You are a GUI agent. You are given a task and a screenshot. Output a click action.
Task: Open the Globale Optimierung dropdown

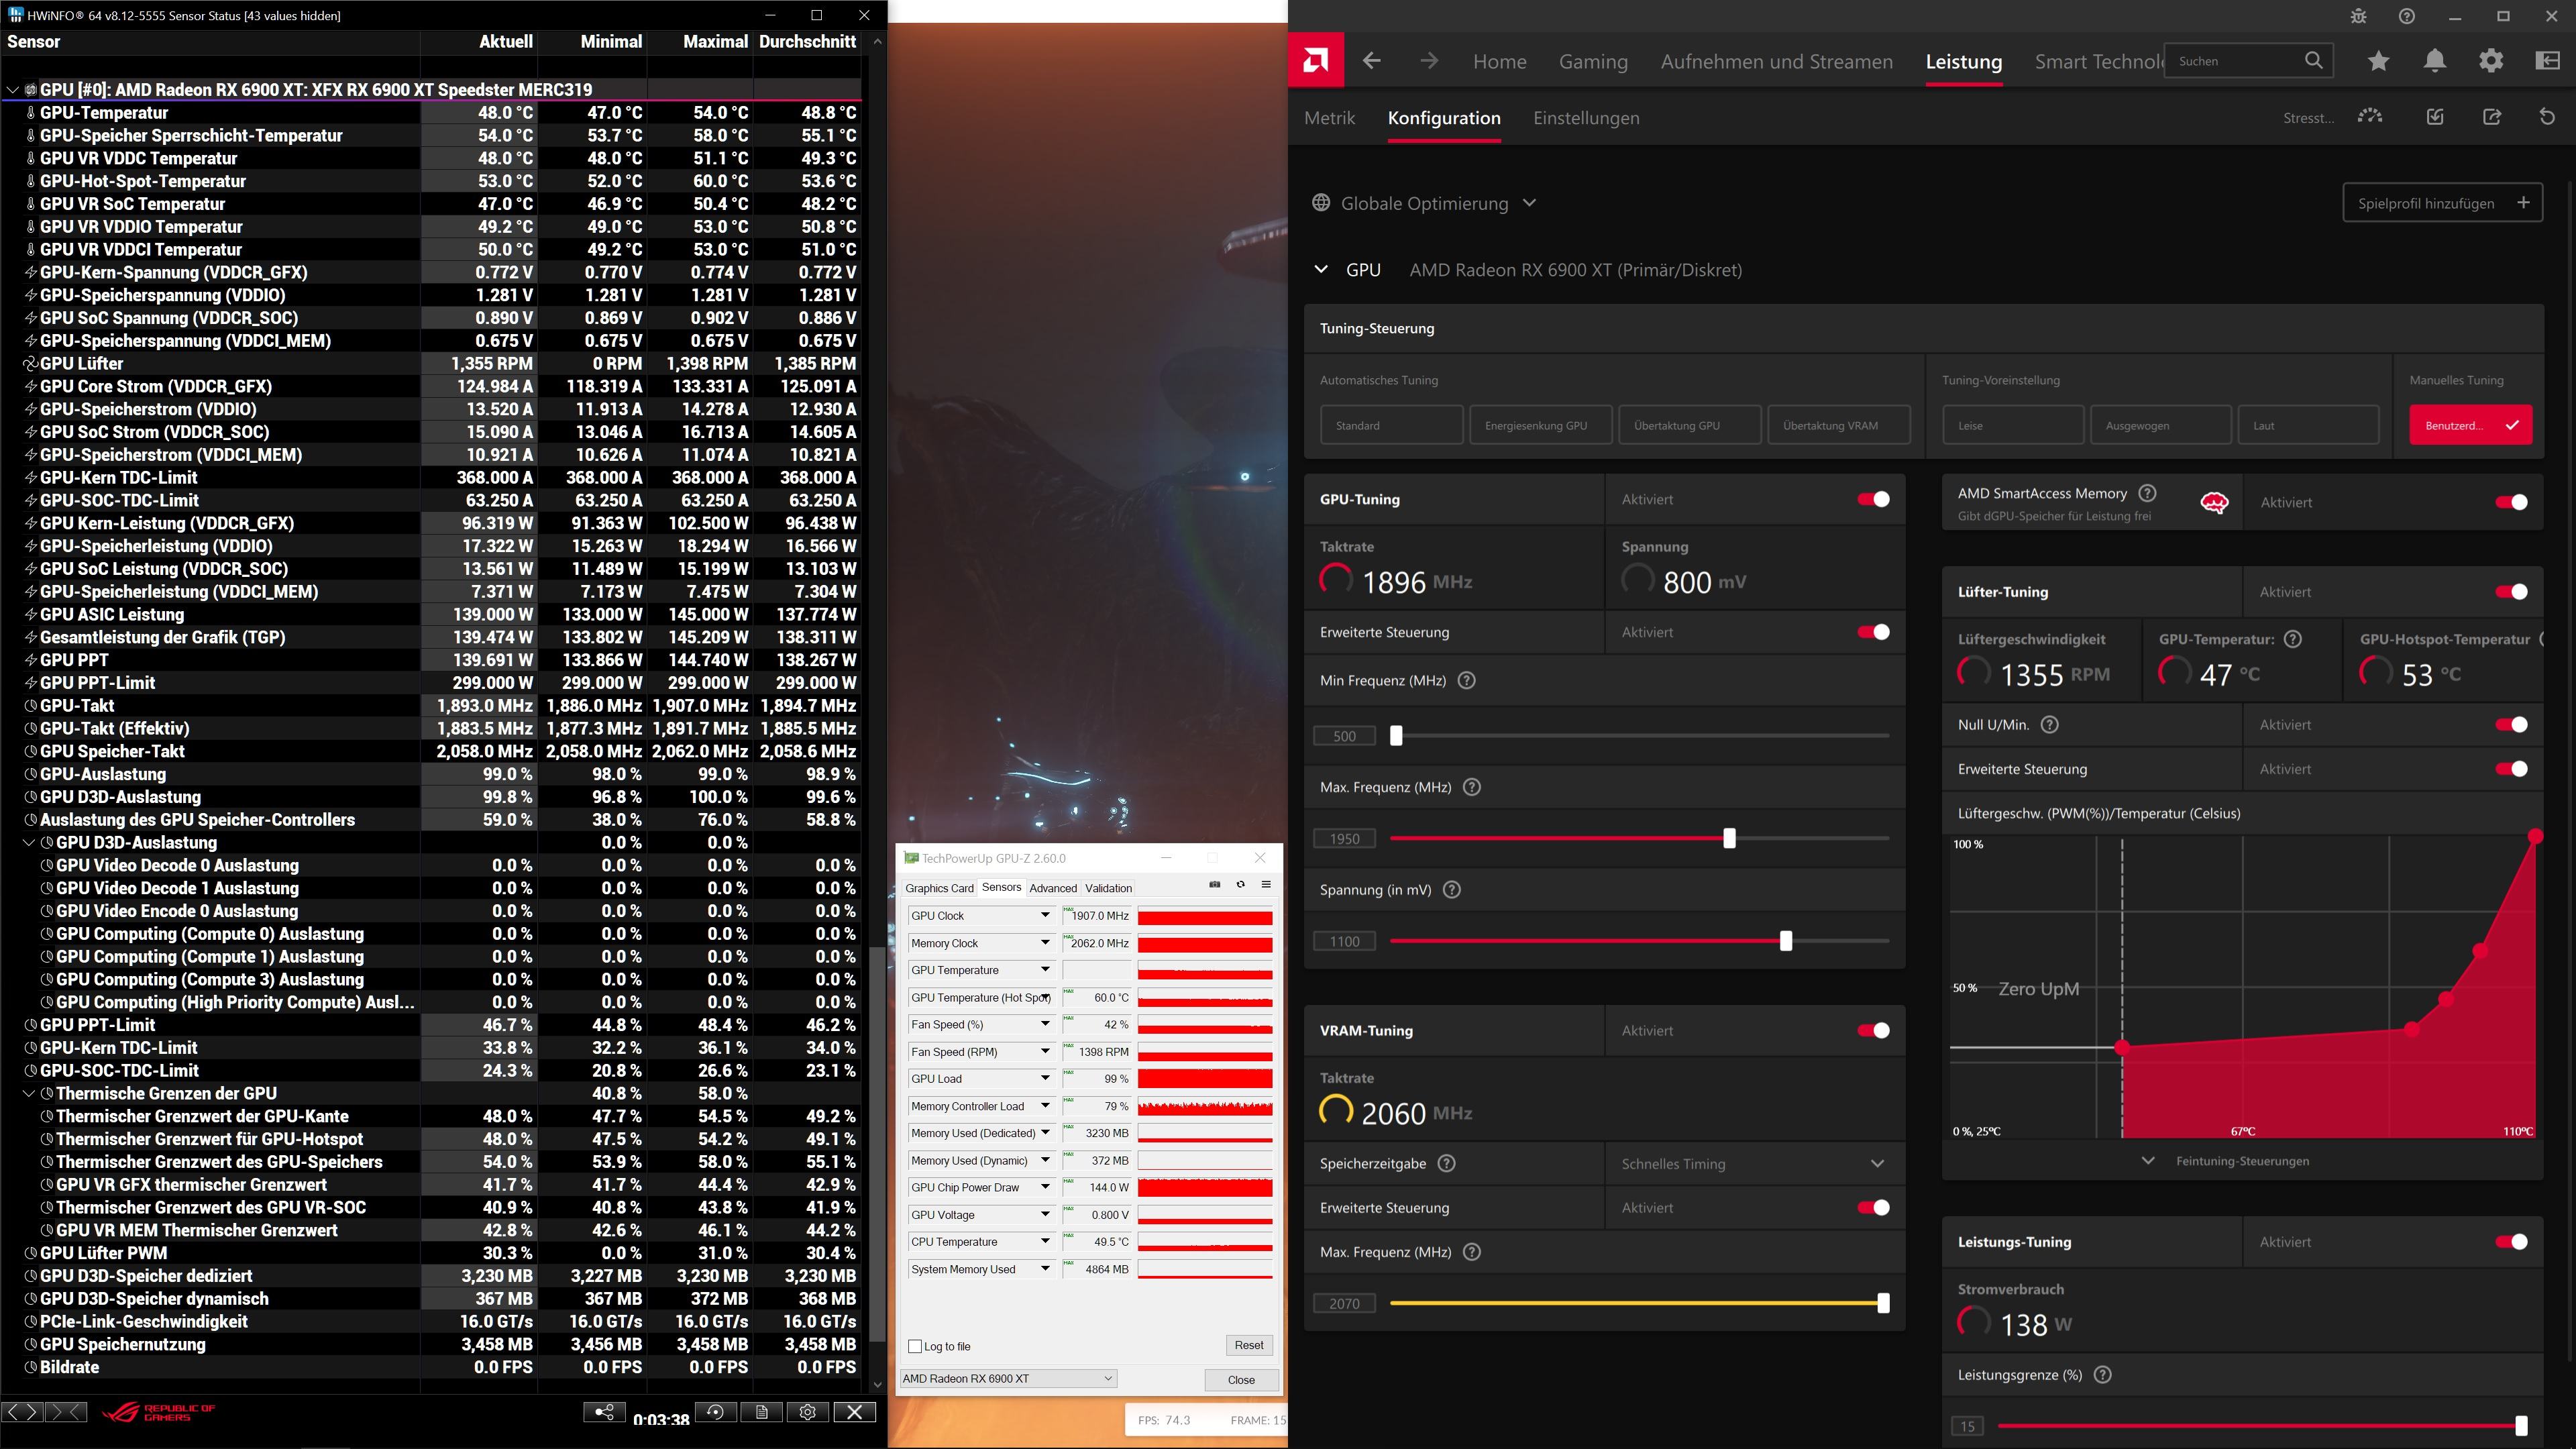(1424, 203)
